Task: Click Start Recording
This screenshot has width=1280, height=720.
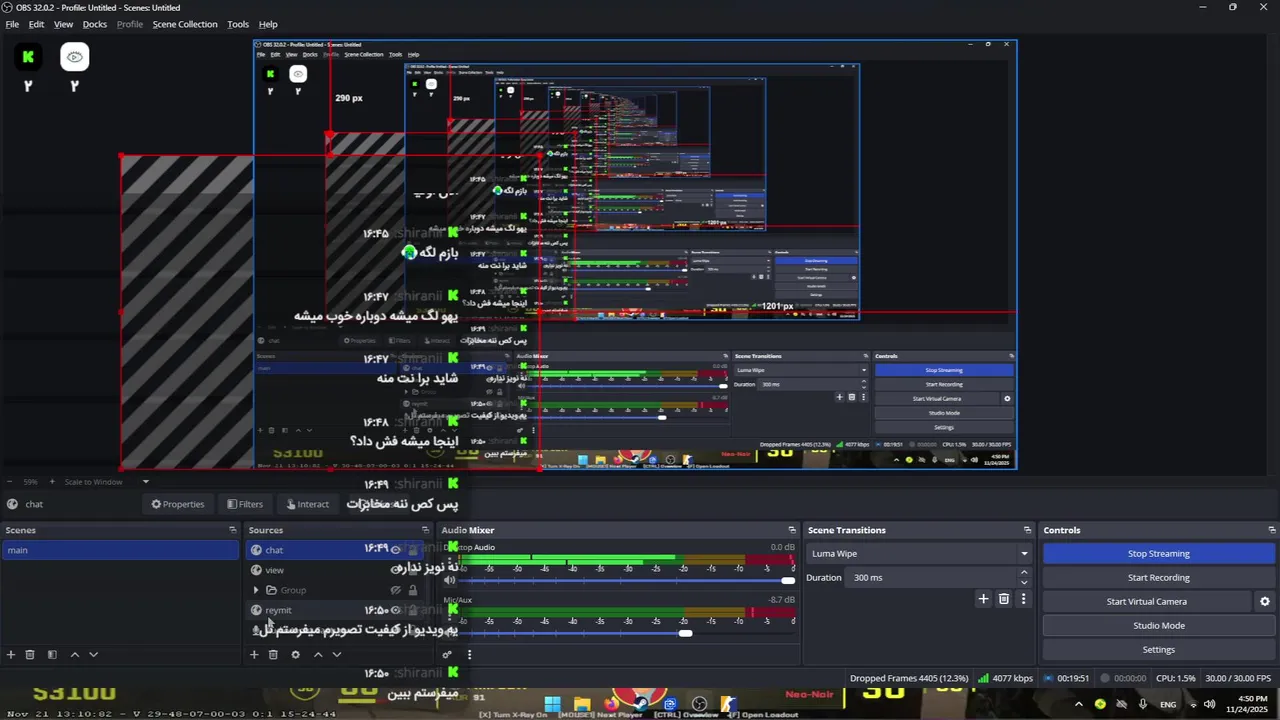Action: pyautogui.click(x=1159, y=577)
